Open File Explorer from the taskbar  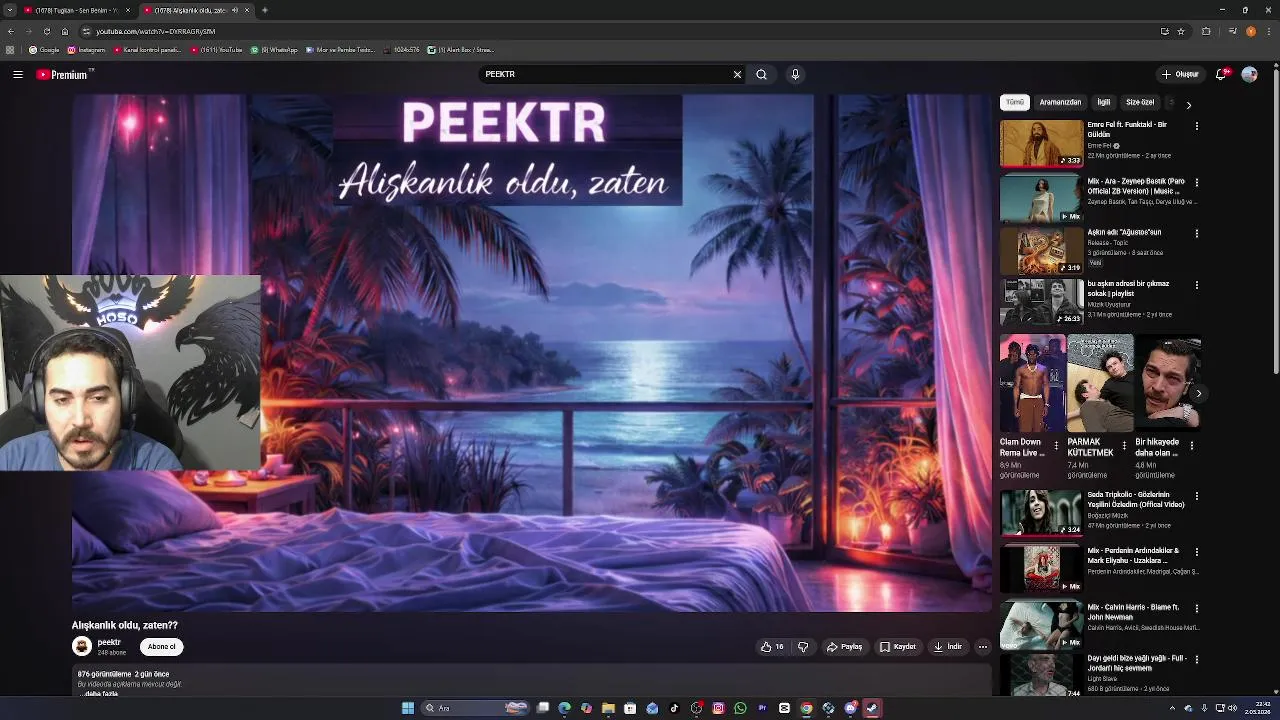click(x=608, y=708)
